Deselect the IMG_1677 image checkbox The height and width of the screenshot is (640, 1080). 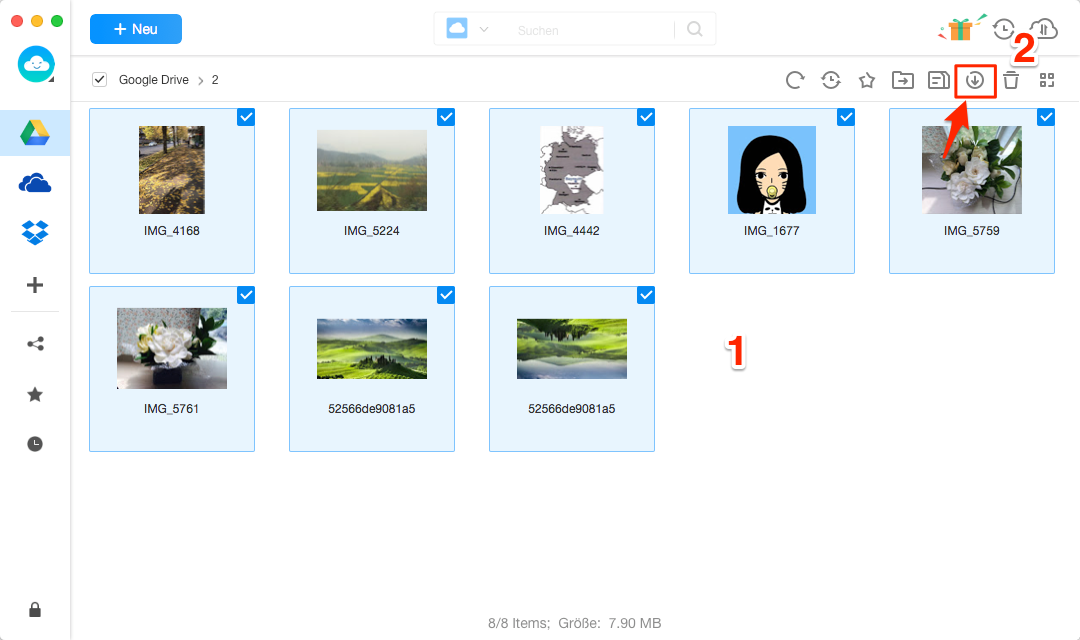point(846,117)
